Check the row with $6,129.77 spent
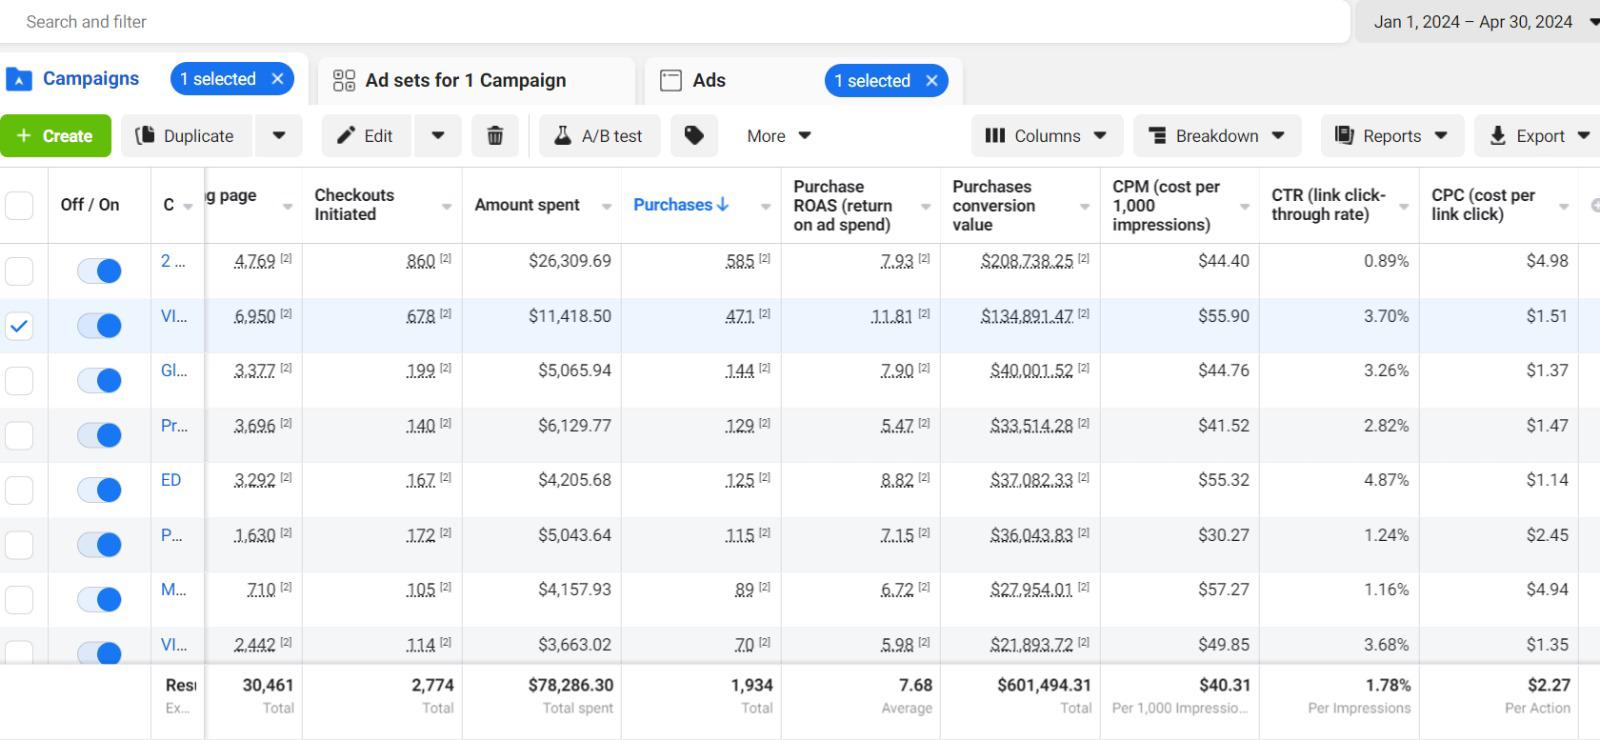1600x740 pixels. (19, 436)
